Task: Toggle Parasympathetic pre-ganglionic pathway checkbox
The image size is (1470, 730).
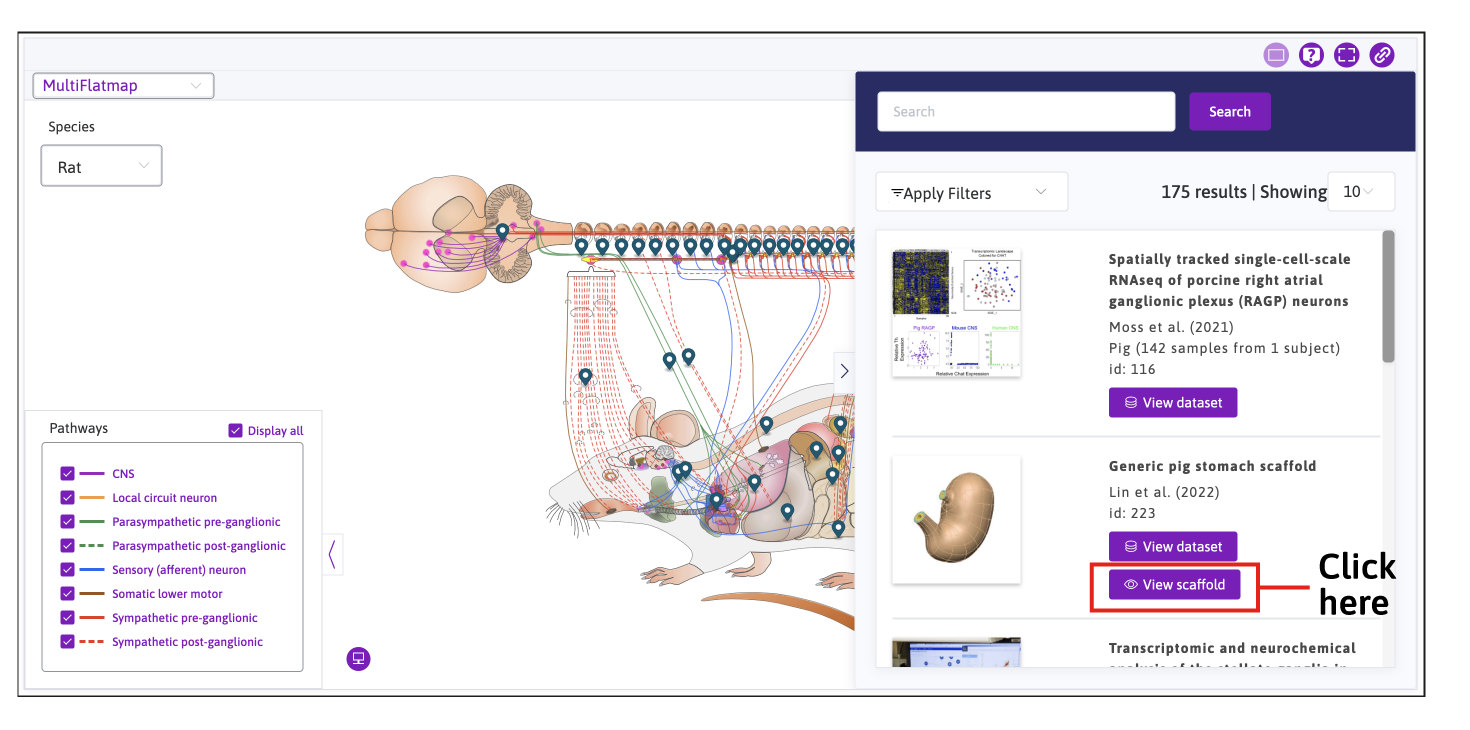Action: point(67,522)
